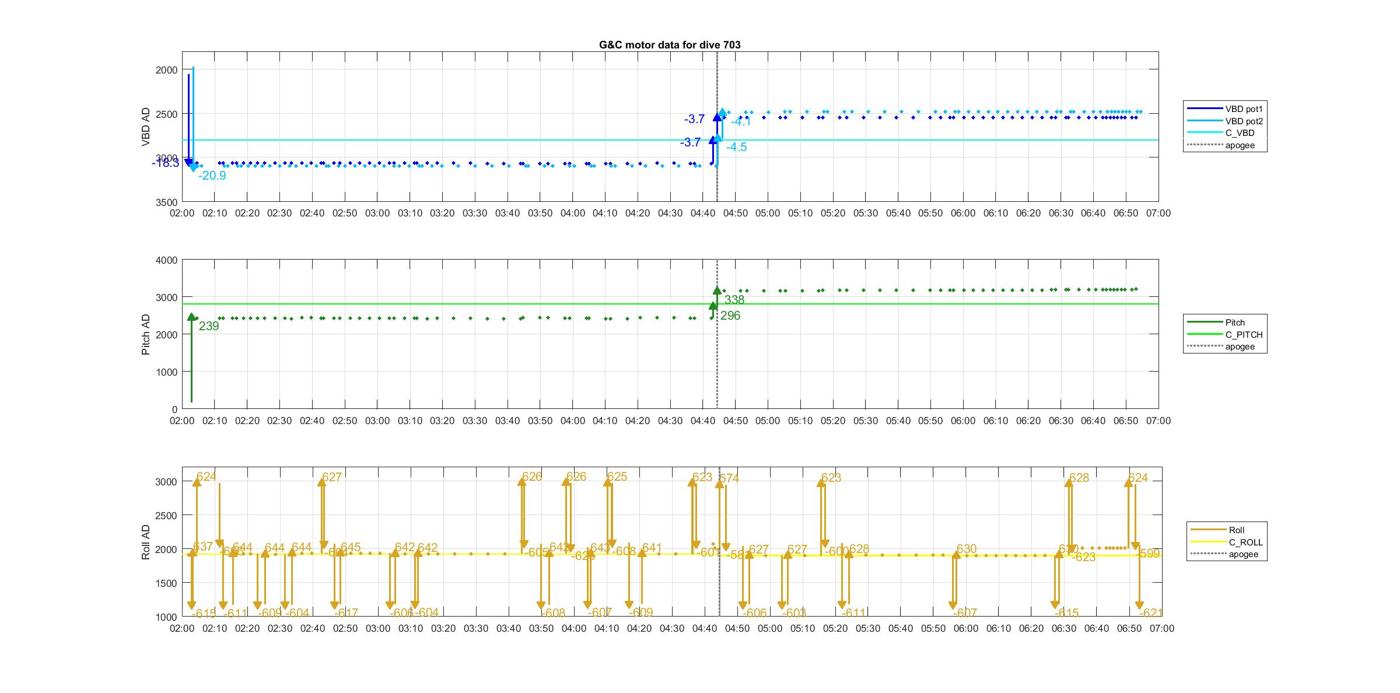1400x693 pixels.
Task: Click the green Pitch legend line sample
Action: [1204, 323]
